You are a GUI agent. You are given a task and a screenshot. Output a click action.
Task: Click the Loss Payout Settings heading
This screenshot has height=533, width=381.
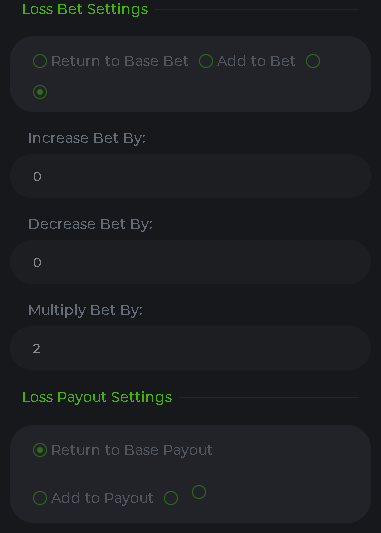click(x=97, y=397)
